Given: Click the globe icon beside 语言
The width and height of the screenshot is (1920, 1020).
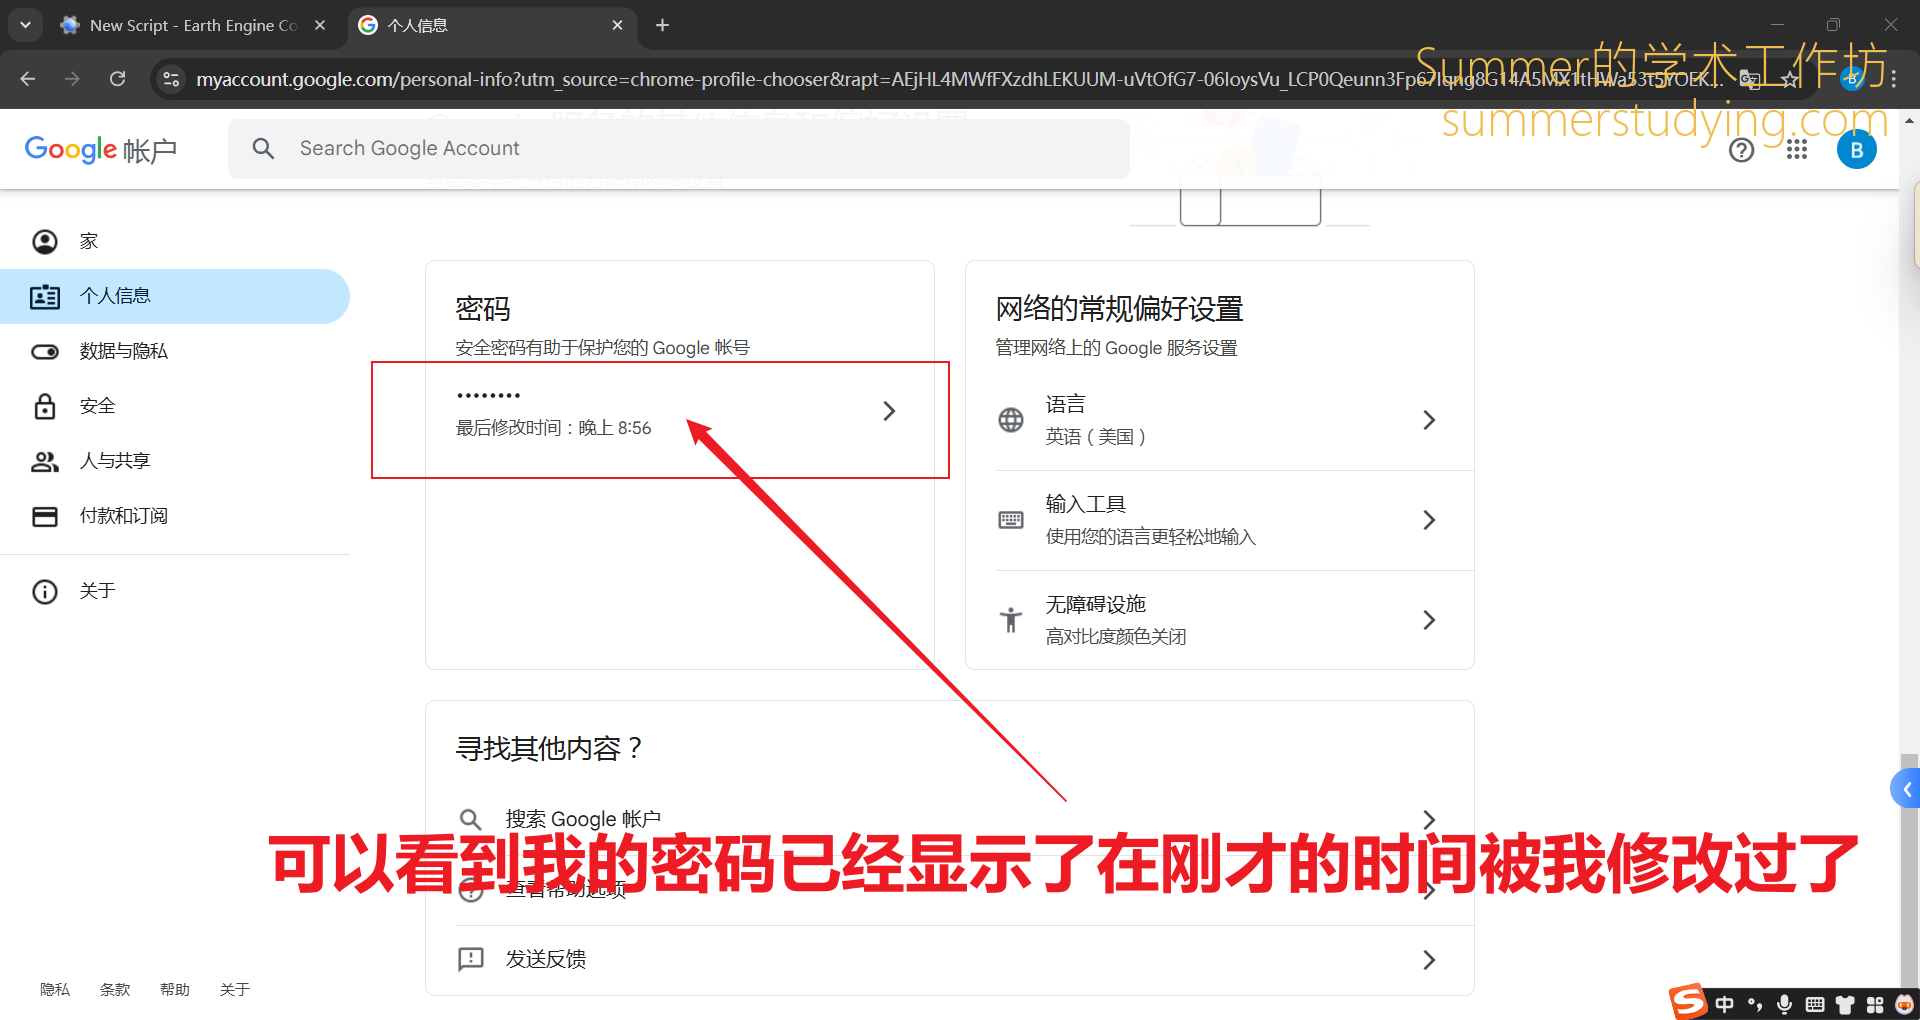Looking at the screenshot, I should pyautogui.click(x=1011, y=420).
